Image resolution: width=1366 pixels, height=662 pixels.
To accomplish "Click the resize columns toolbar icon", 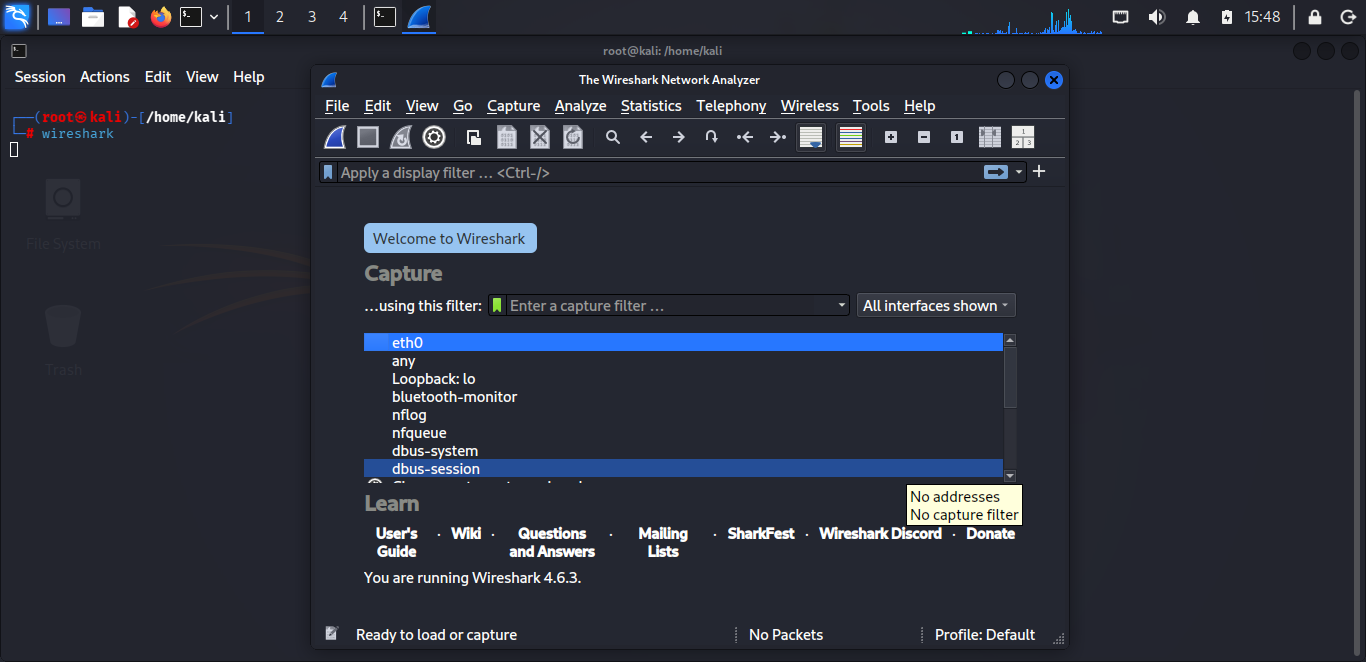I will [x=990, y=137].
